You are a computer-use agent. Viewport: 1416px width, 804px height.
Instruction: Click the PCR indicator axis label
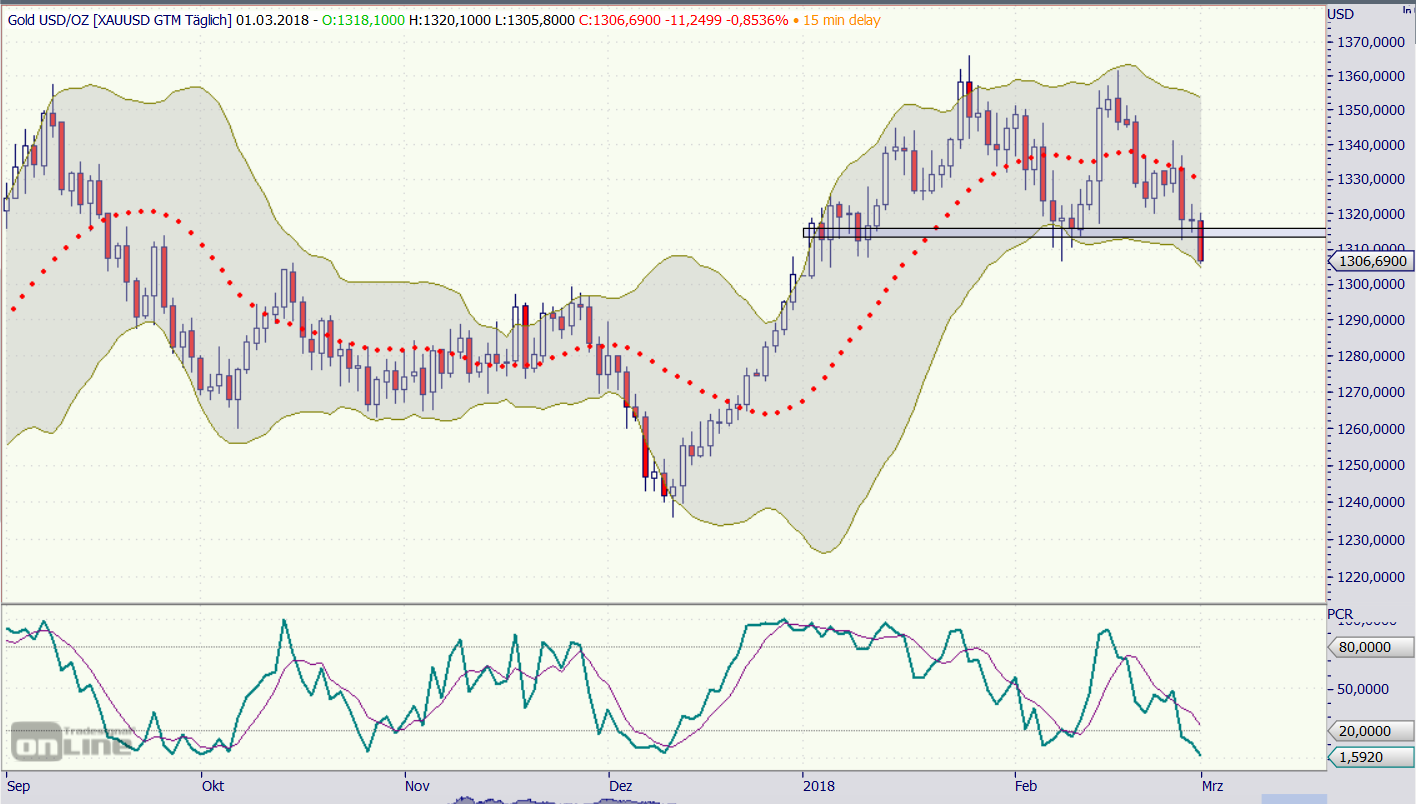[x=1339, y=613]
